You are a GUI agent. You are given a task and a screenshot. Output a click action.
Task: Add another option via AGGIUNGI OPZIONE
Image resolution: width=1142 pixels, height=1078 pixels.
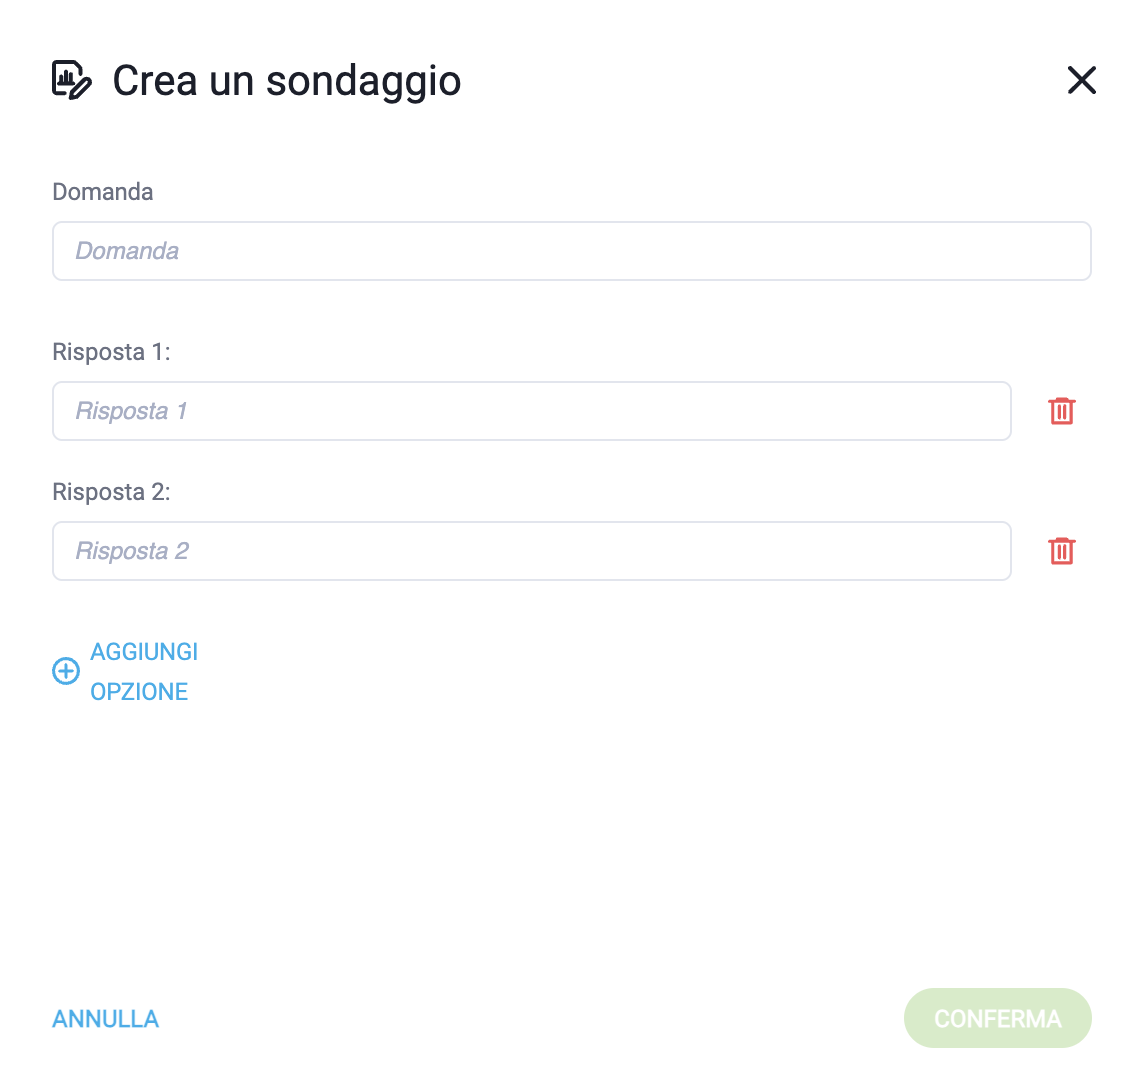coord(125,671)
